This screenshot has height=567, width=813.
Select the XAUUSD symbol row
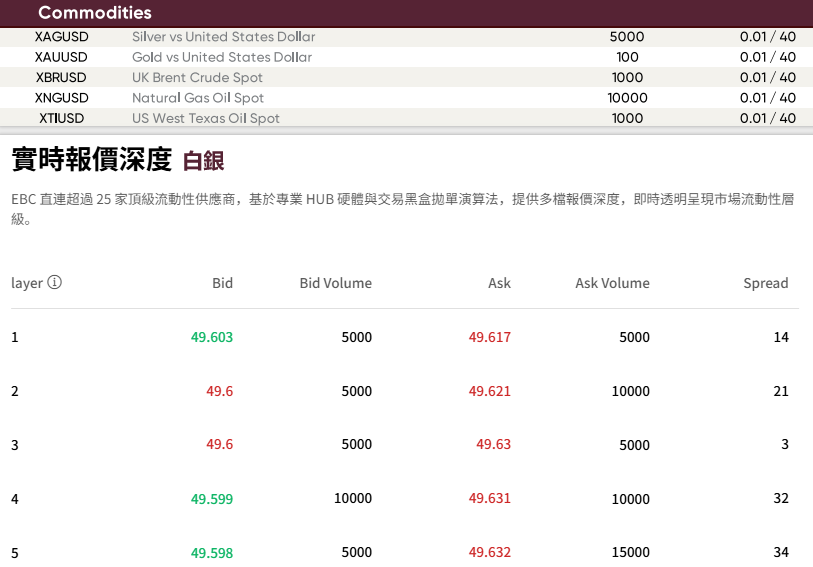(62, 57)
